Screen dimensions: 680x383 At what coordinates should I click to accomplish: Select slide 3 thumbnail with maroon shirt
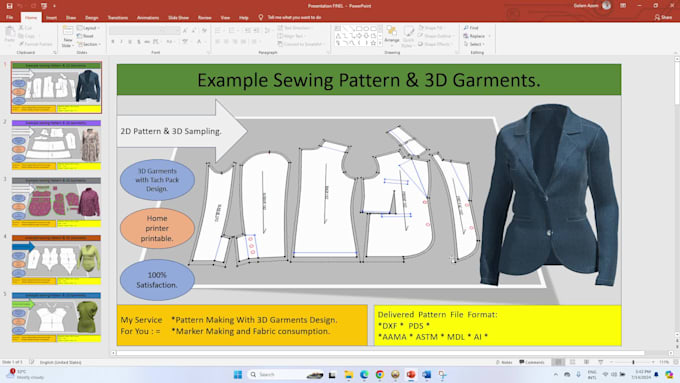click(56, 202)
